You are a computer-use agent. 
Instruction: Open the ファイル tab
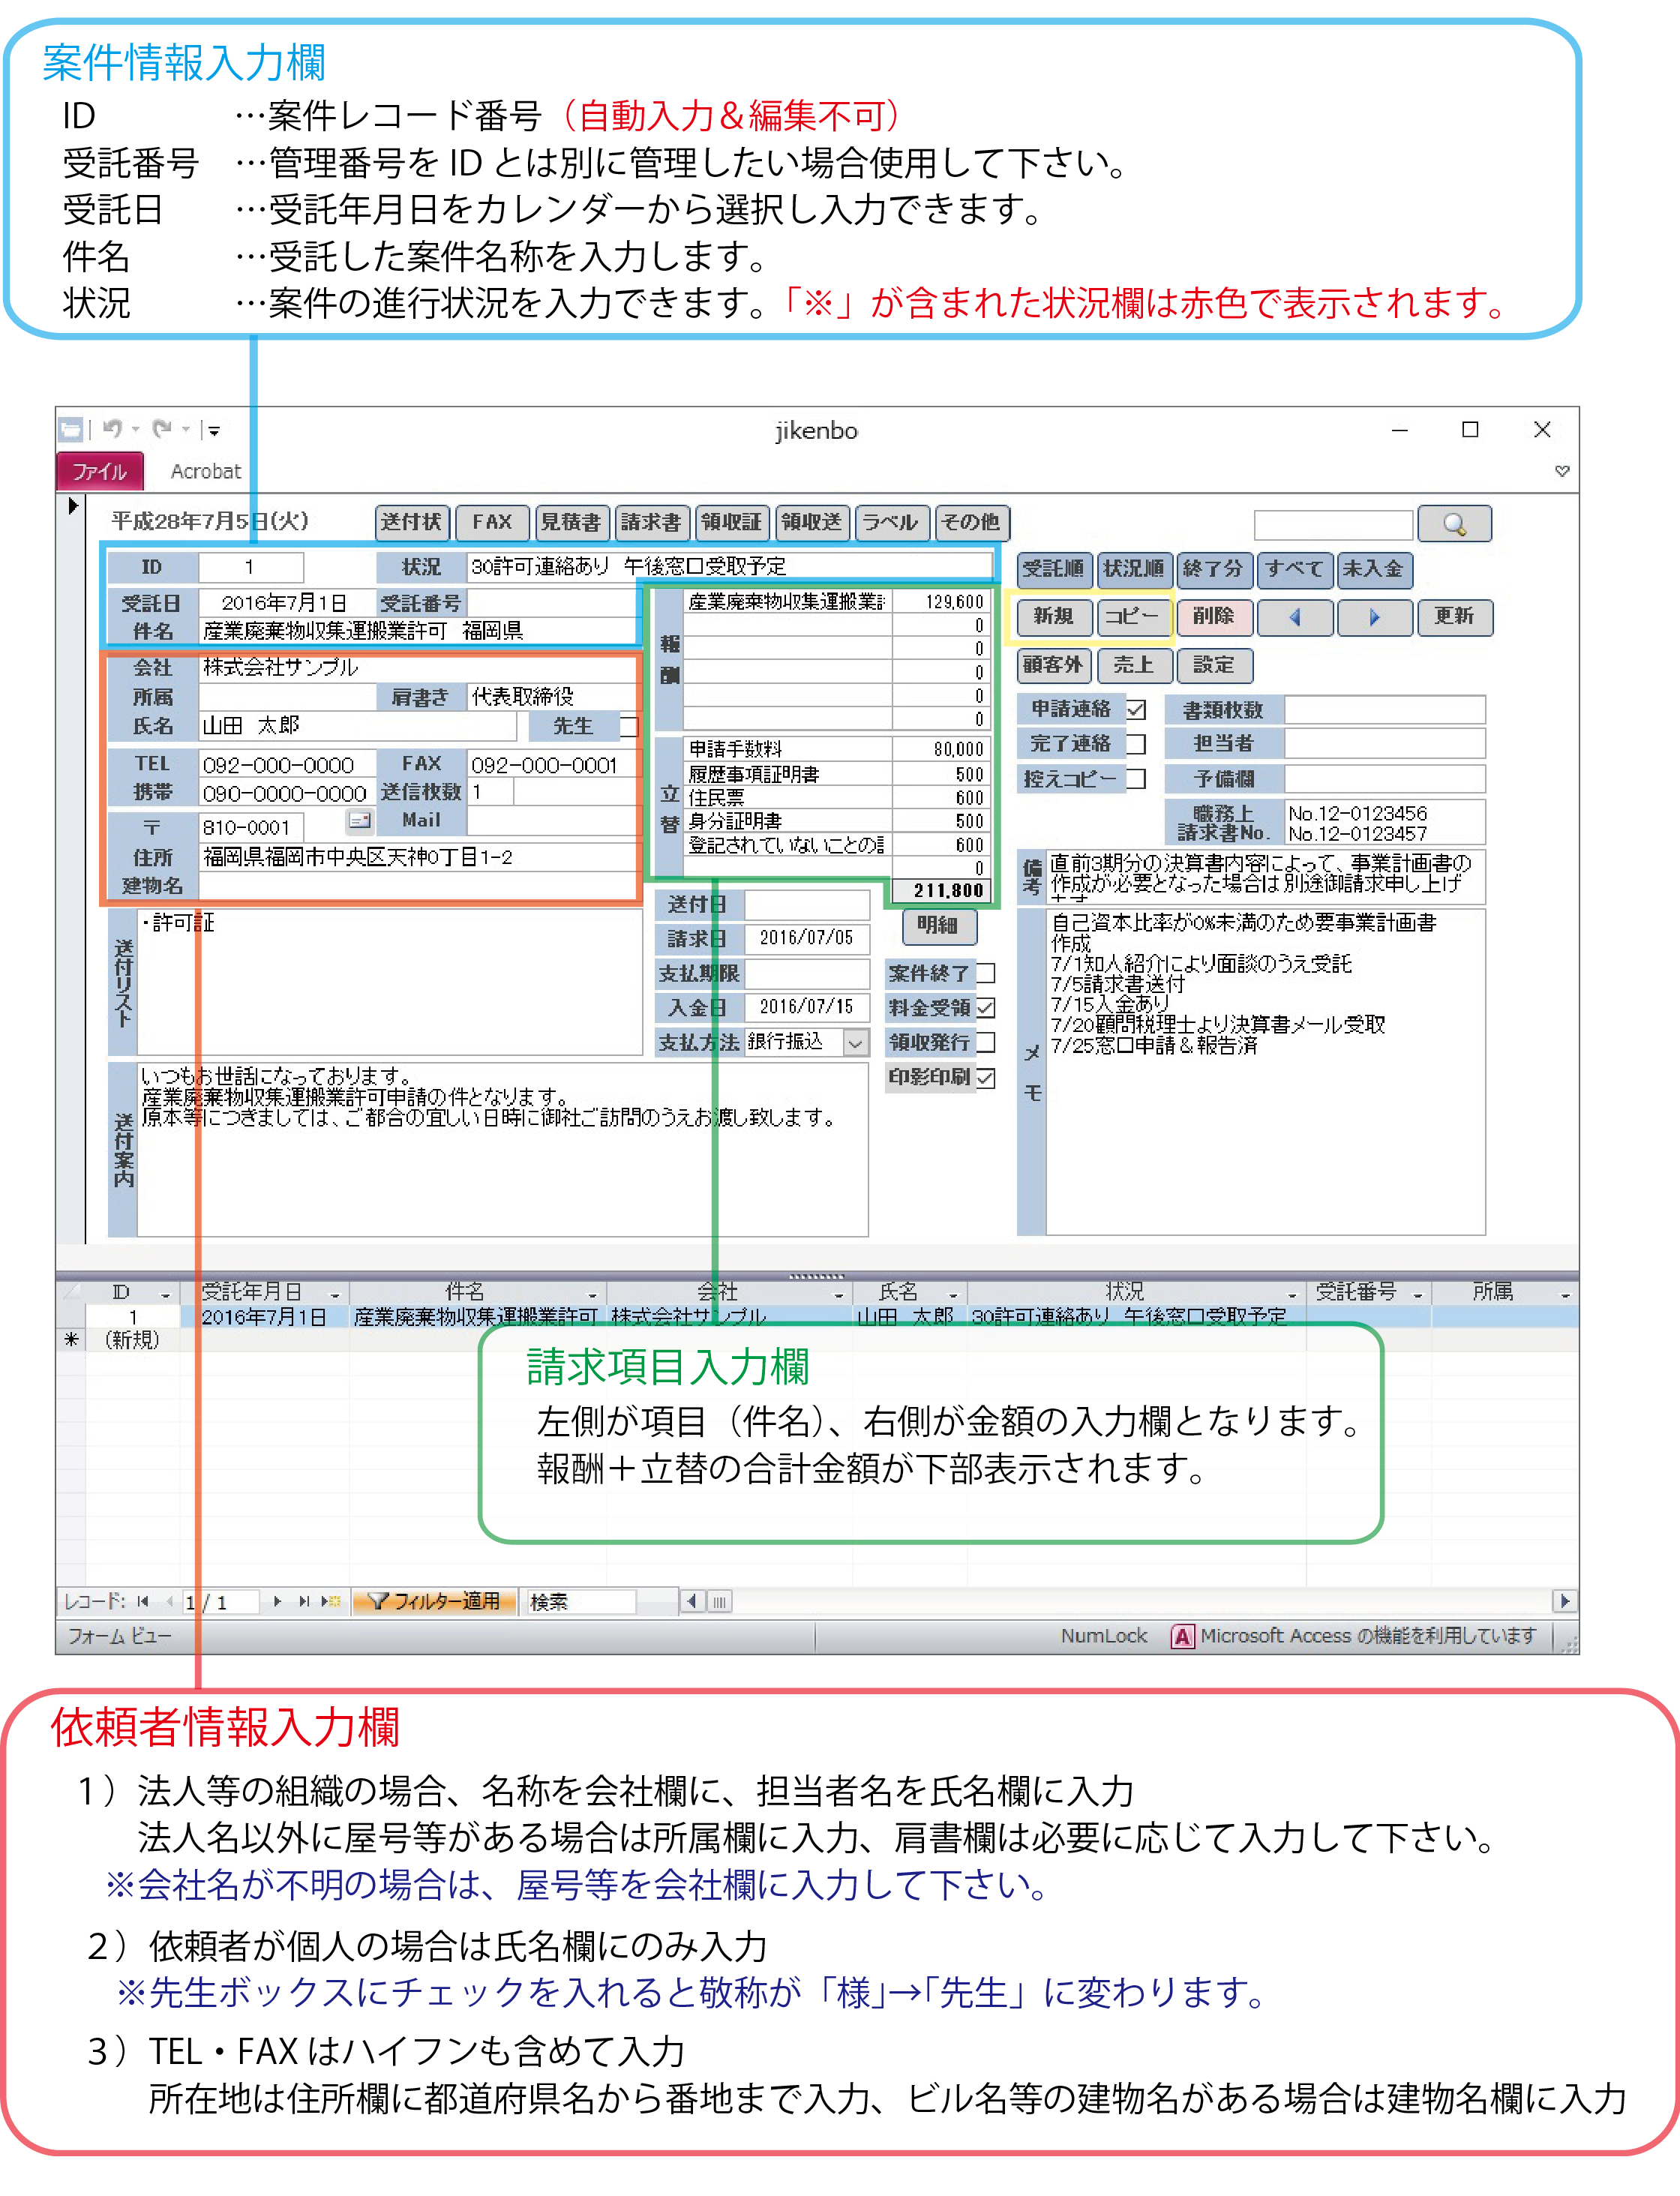point(99,471)
